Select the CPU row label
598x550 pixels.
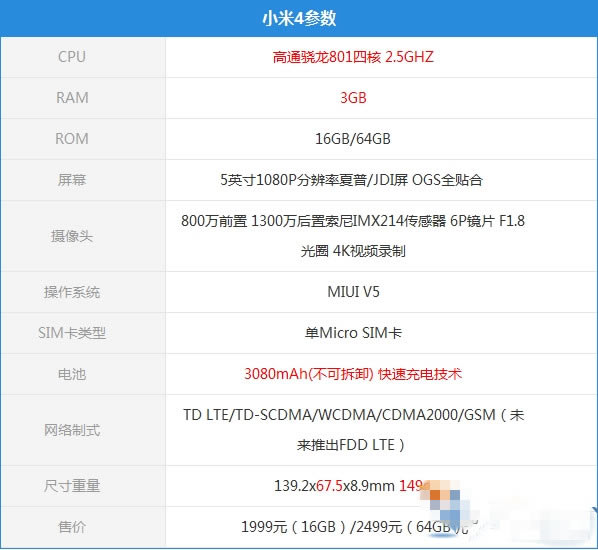[x=72, y=57]
